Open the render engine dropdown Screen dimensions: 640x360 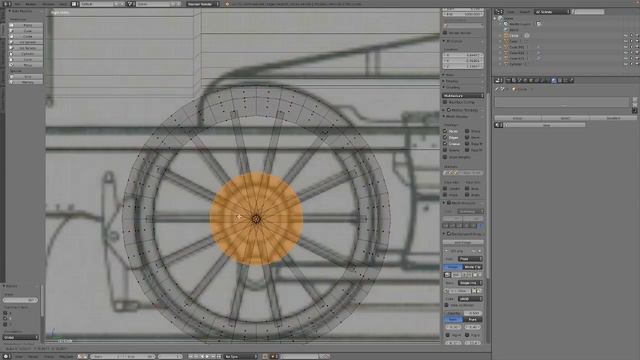[203, 4]
